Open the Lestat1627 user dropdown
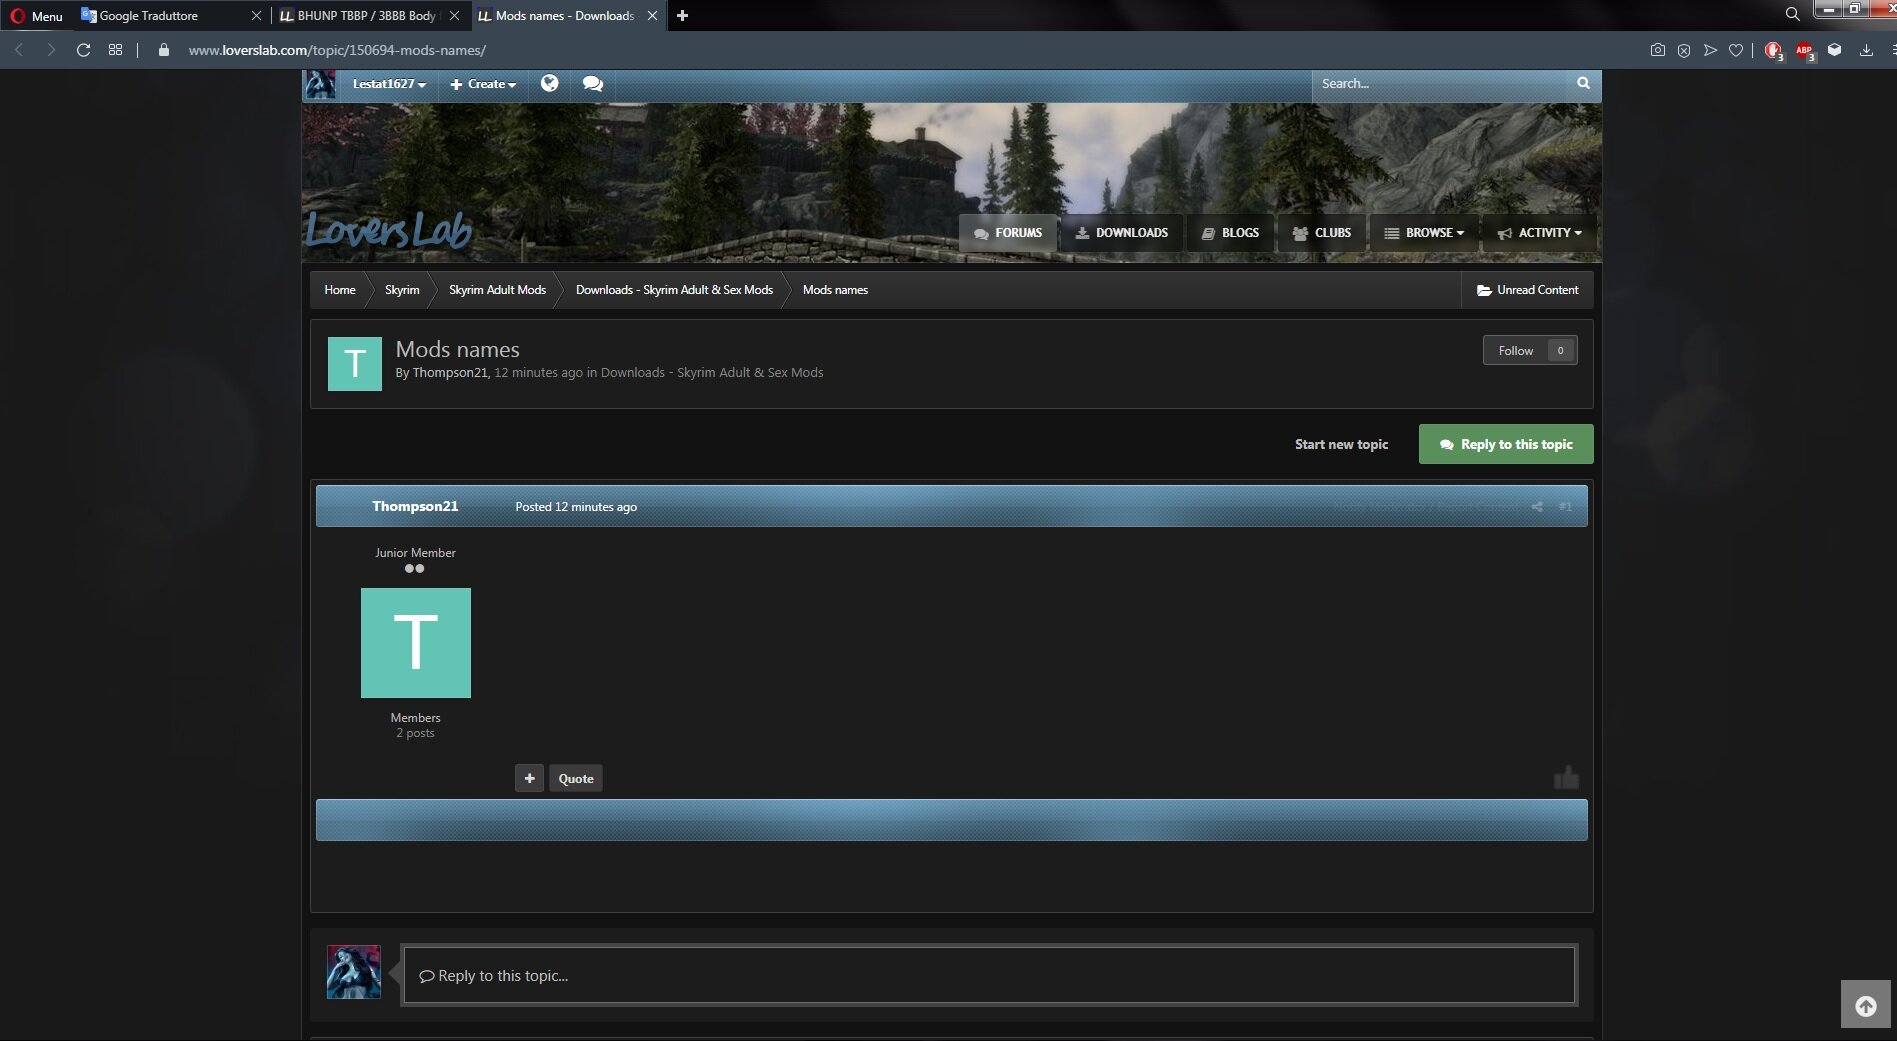This screenshot has height=1041, width=1897. coord(389,84)
